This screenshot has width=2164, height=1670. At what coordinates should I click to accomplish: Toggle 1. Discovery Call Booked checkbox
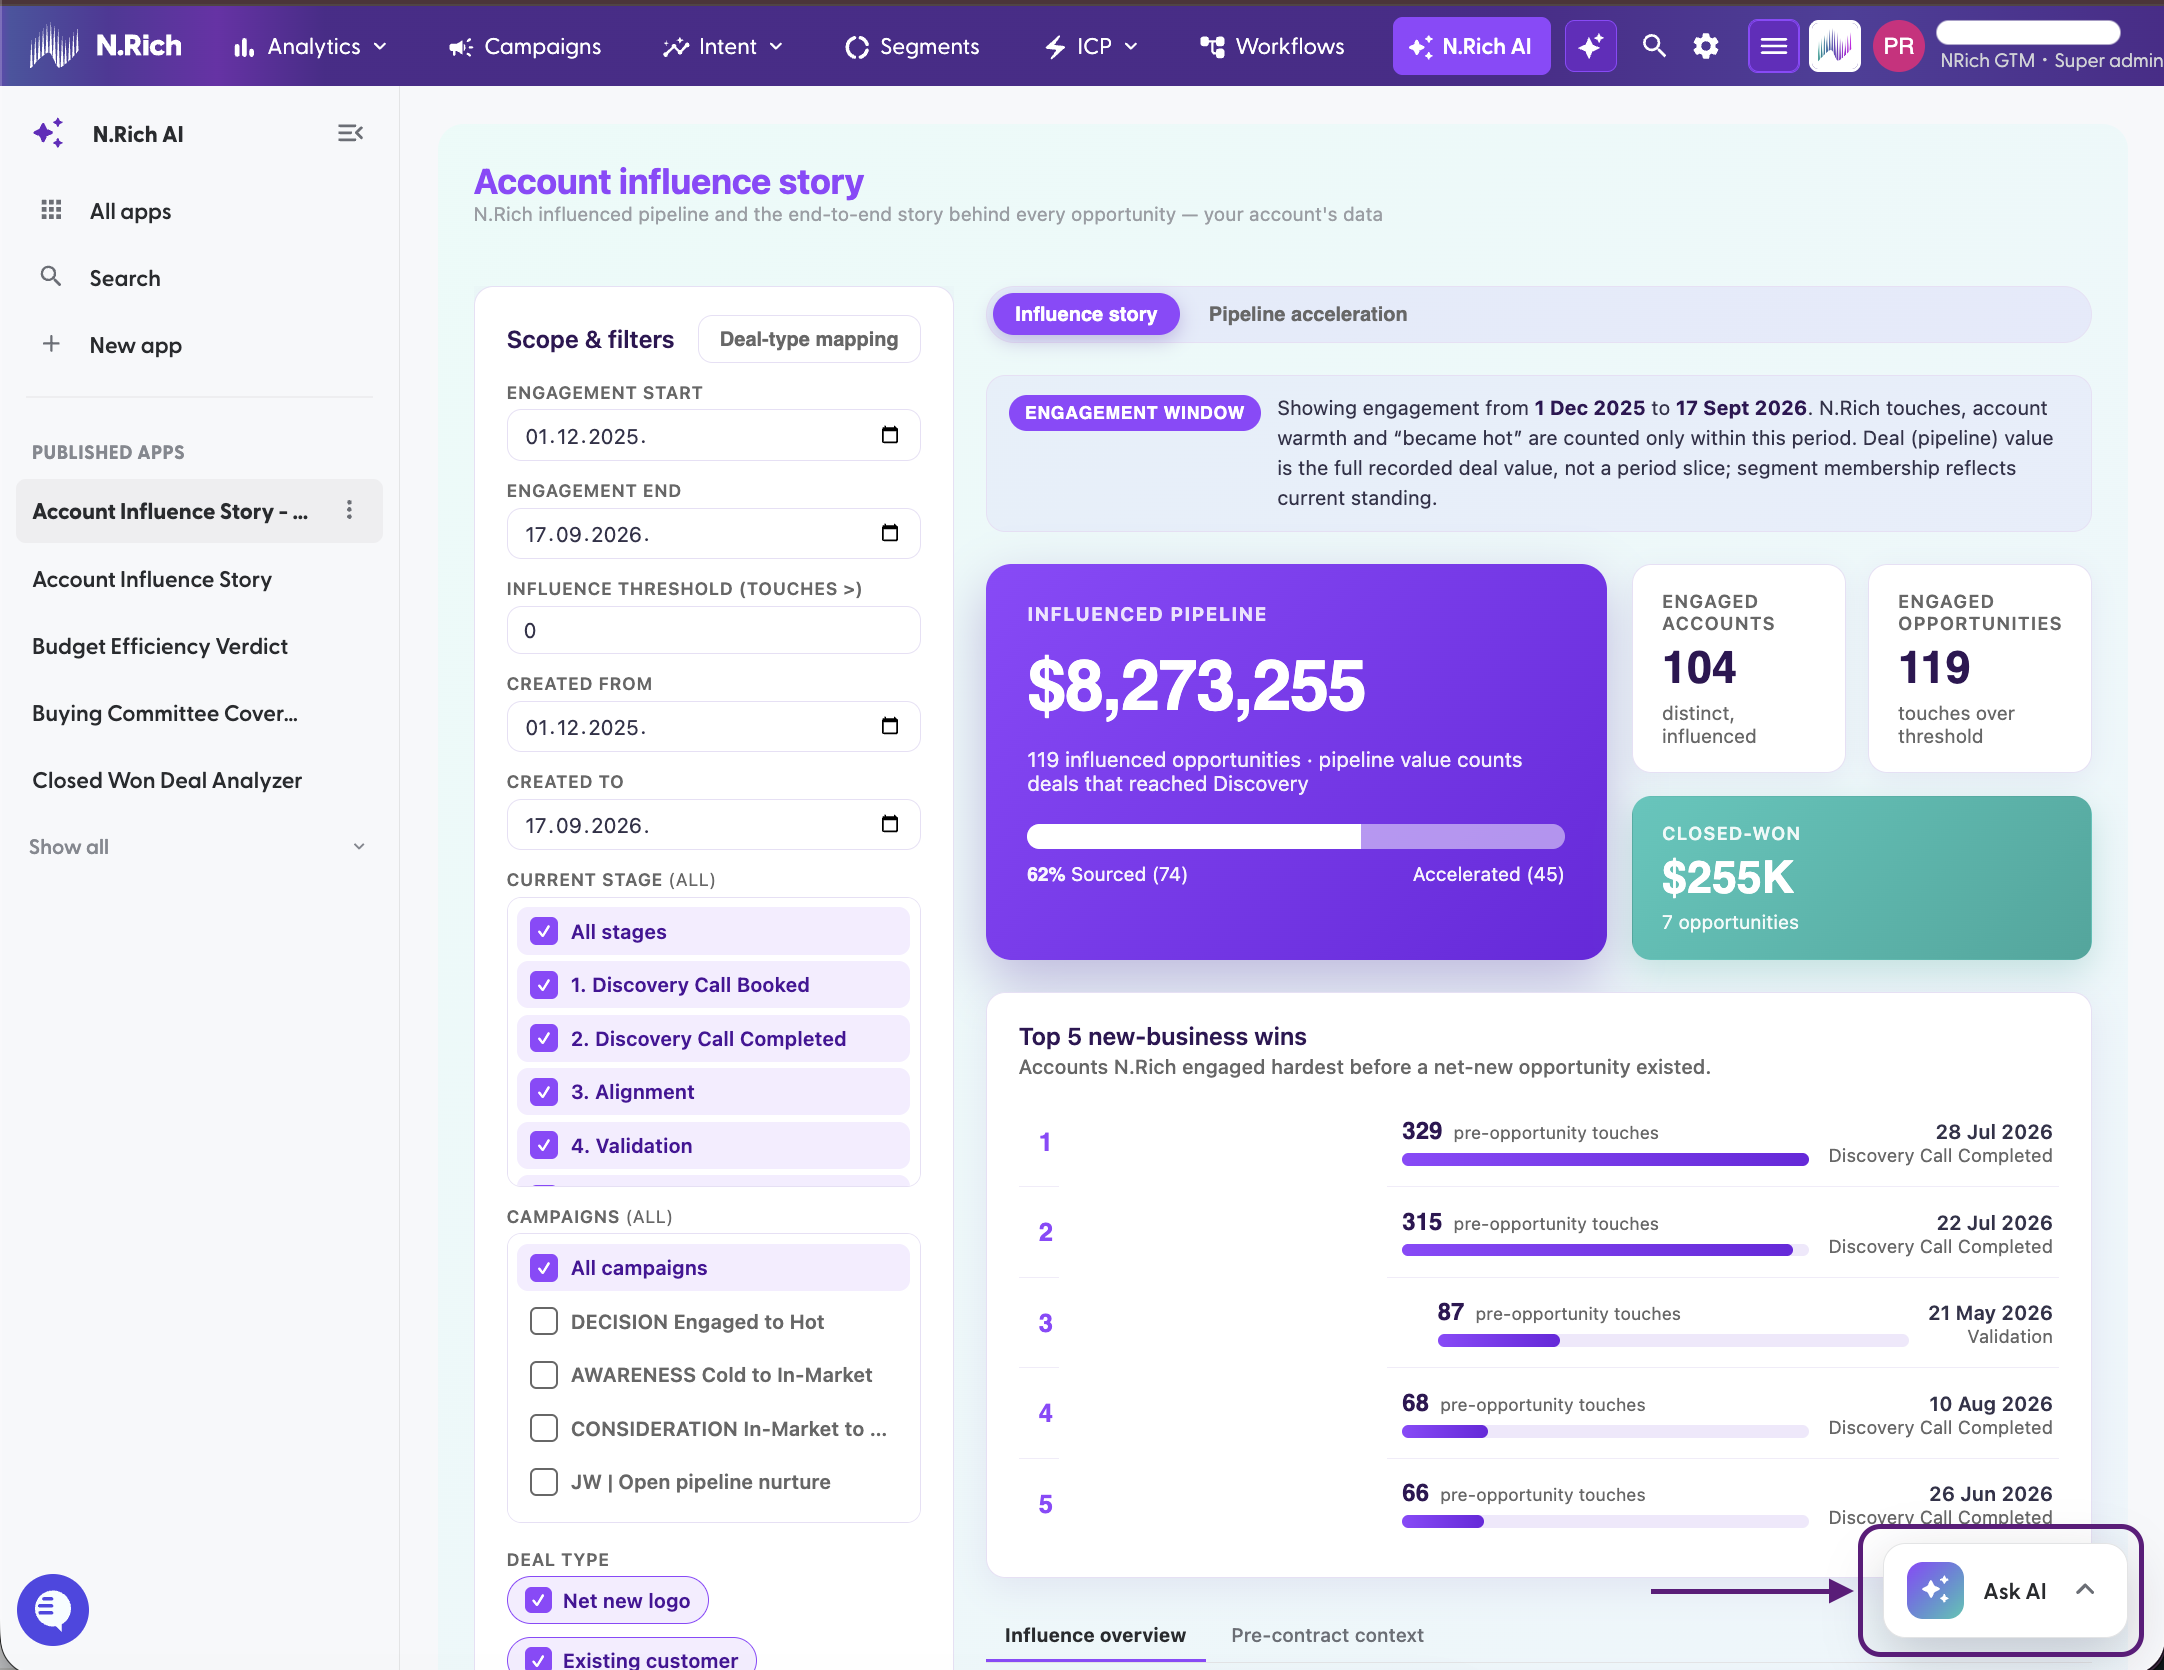[x=544, y=985]
